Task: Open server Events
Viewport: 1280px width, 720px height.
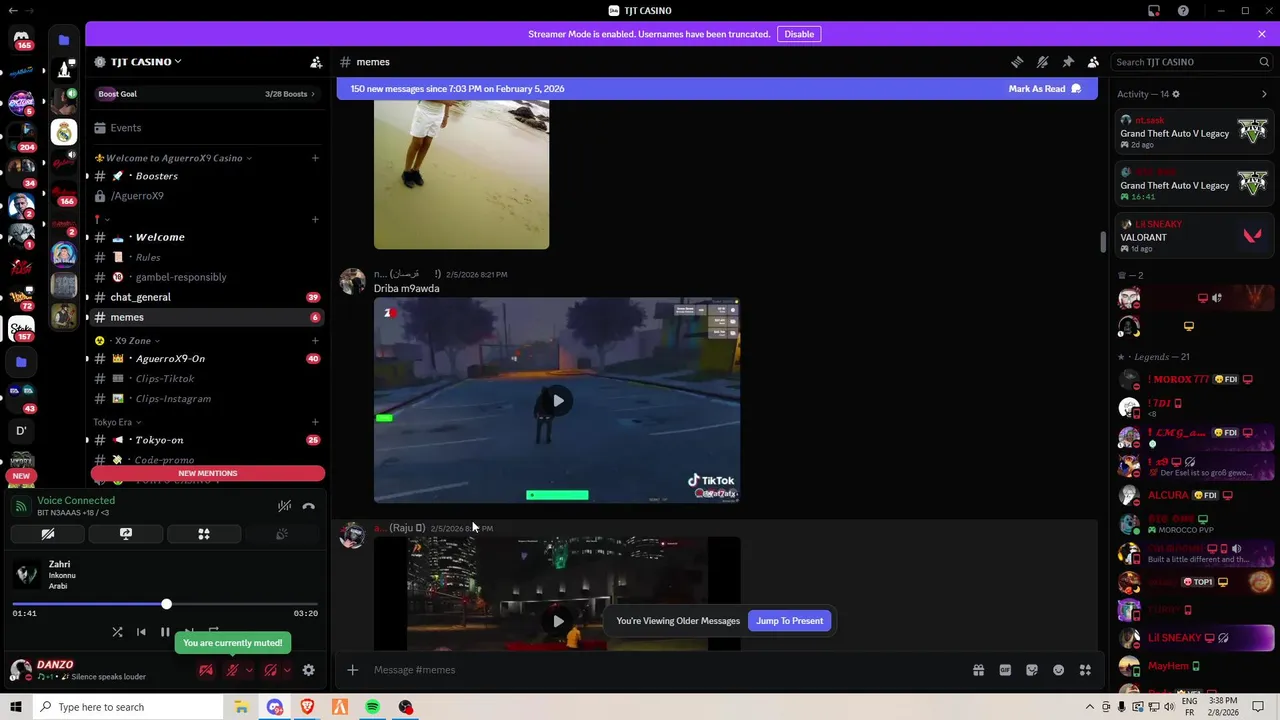Action: click(208, 128)
